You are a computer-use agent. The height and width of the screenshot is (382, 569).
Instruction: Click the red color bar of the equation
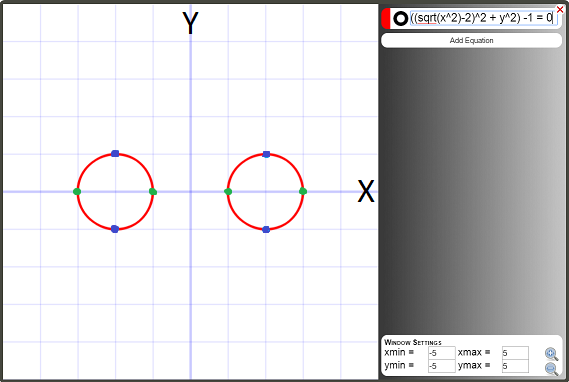[x=386, y=19]
